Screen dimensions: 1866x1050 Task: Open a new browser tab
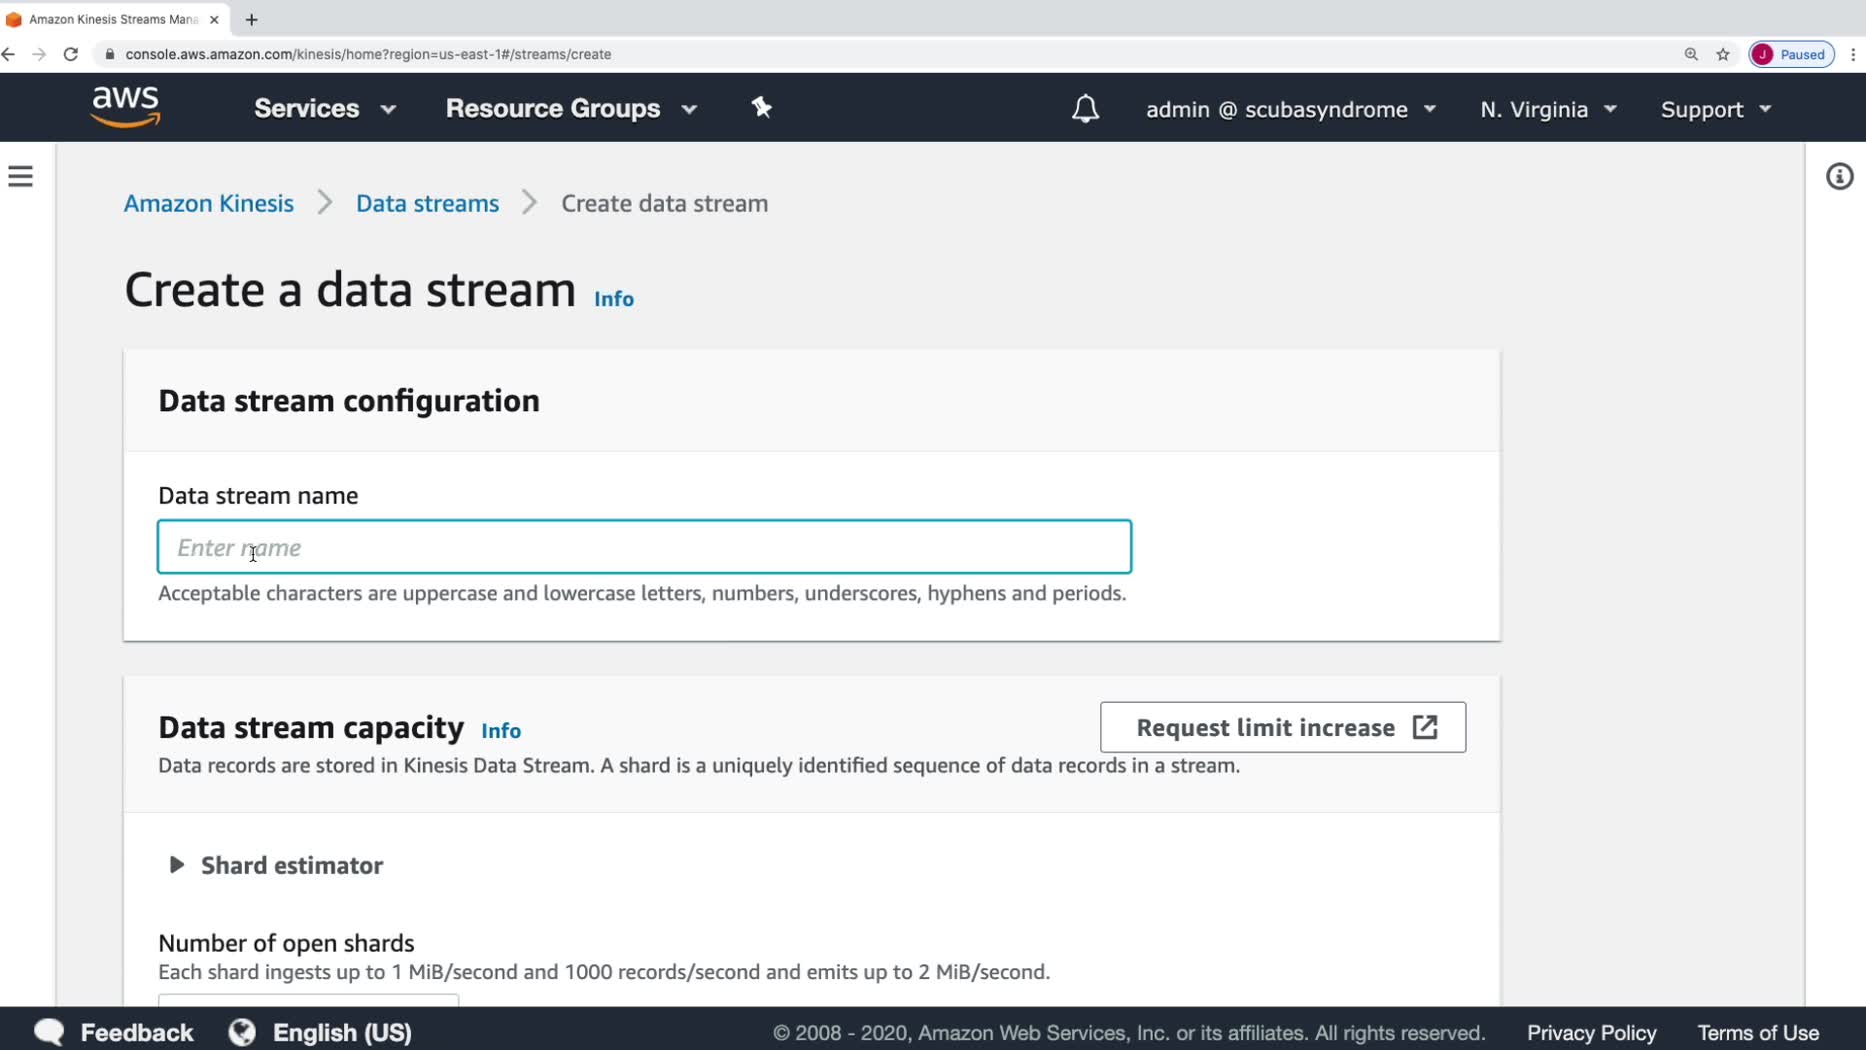click(252, 19)
